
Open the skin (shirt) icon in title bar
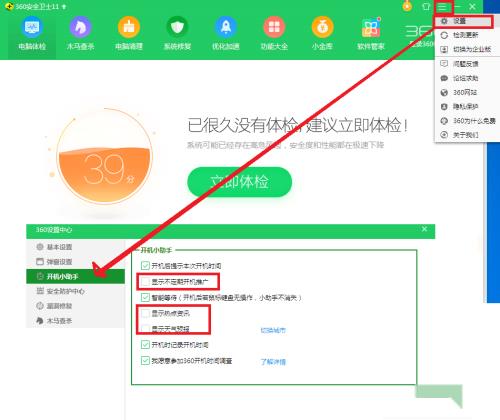point(426,6)
